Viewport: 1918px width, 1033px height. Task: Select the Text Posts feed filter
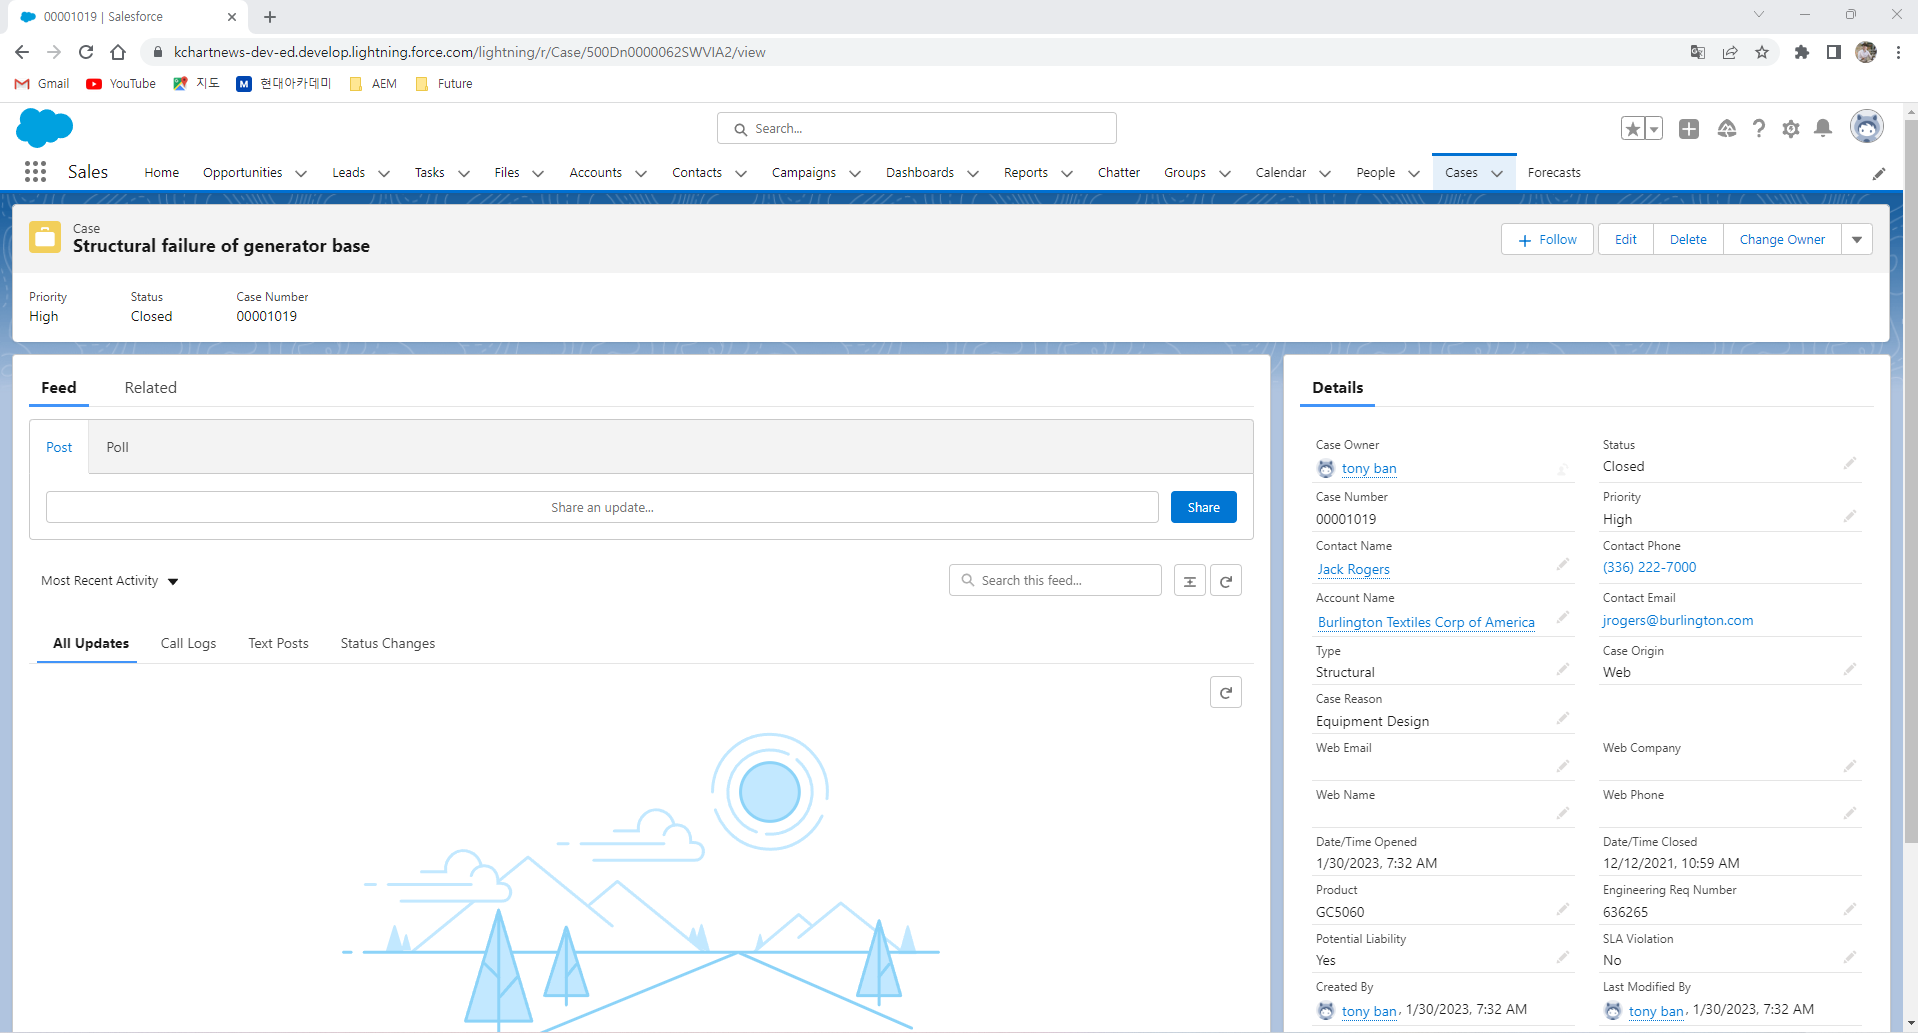point(278,643)
